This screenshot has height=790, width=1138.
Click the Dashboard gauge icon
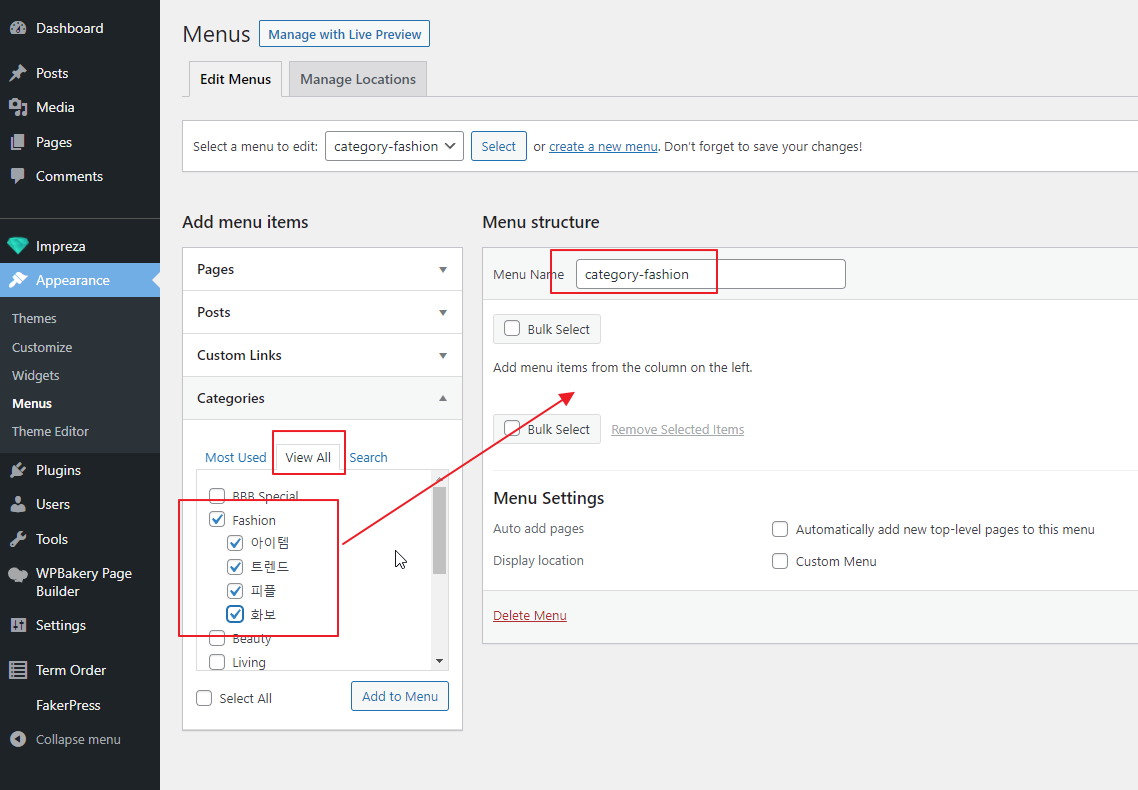(18, 28)
